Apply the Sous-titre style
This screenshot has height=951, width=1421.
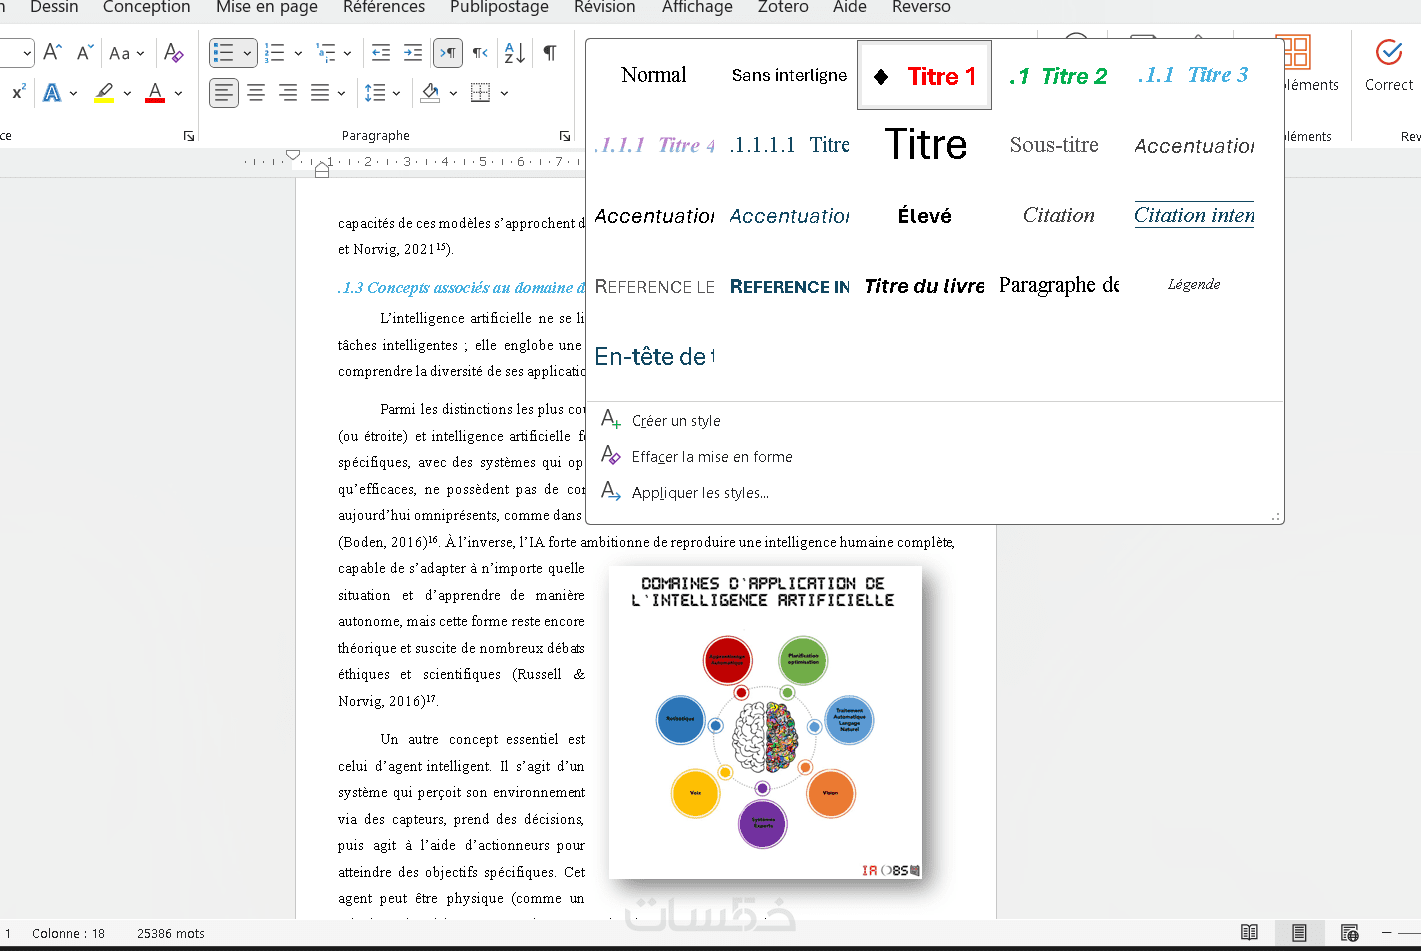(1054, 145)
